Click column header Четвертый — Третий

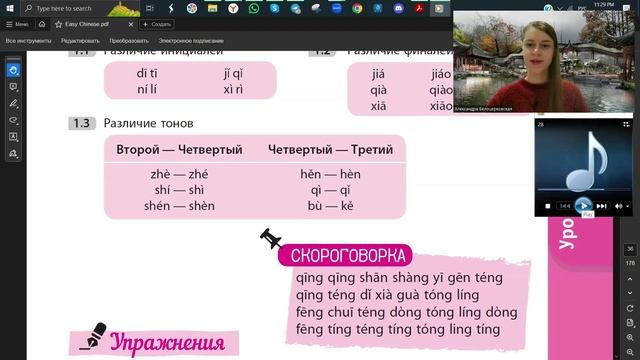[330, 150]
